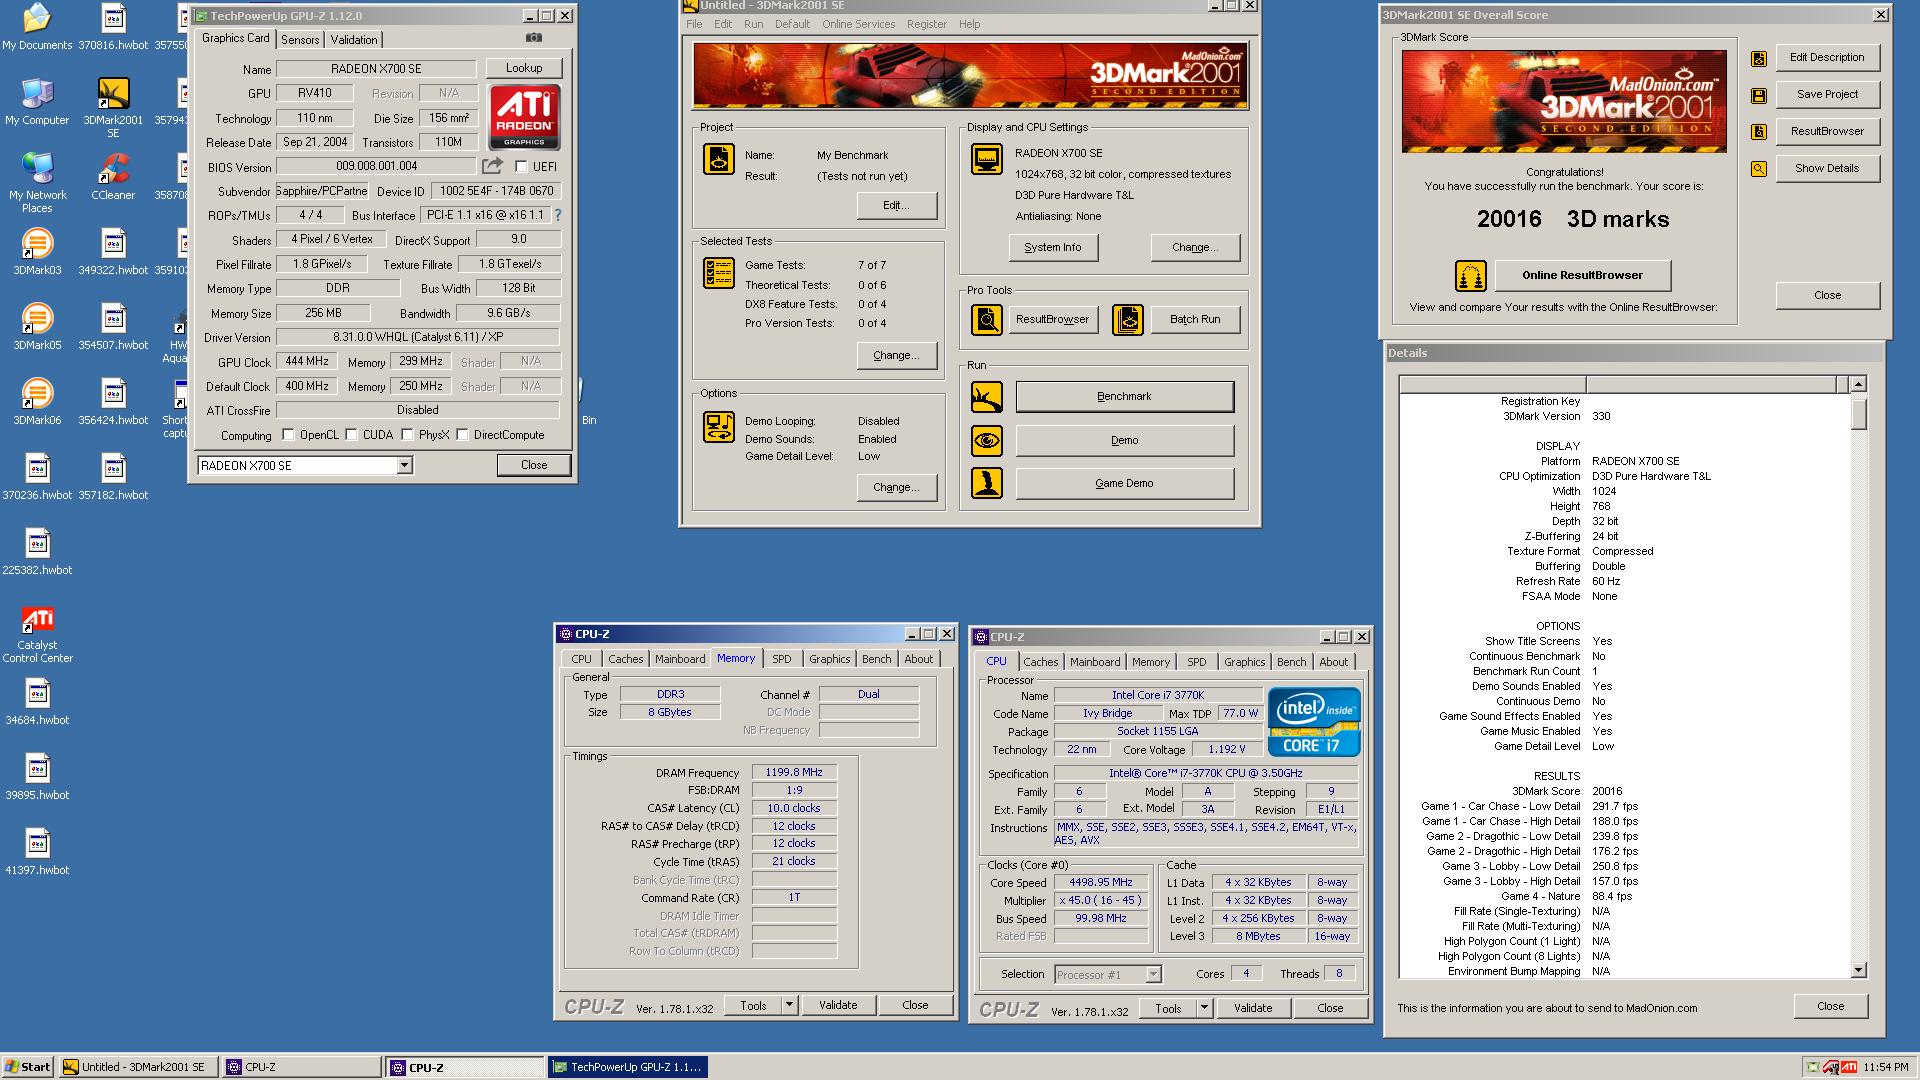Screen dimensions: 1920x1080
Task: Click the ATI Radeon logo in GPU-Z
Action: tap(524, 117)
